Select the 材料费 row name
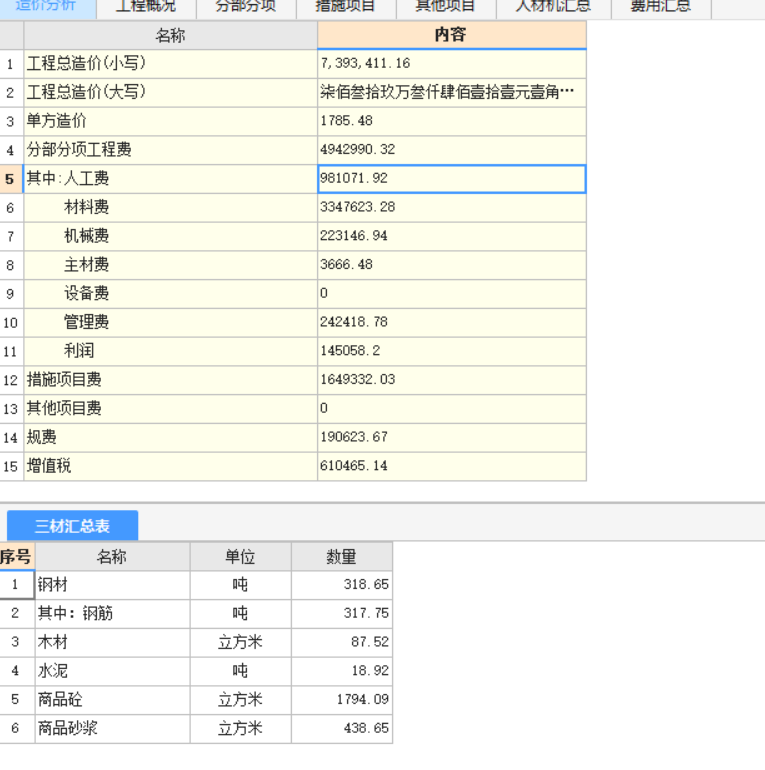This screenshot has height=770, width=765. (x=170, y=208)
